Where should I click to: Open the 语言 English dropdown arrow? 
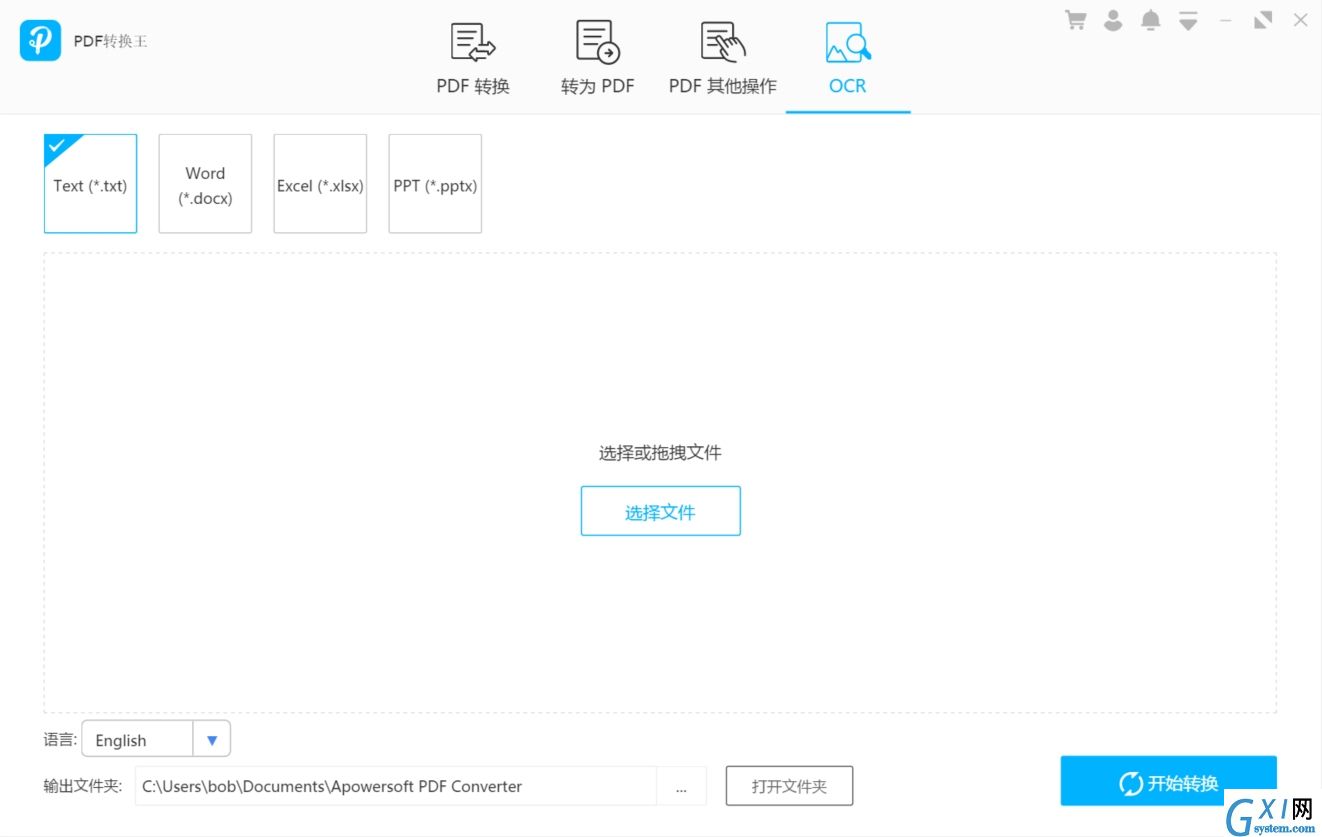point(212,739)
